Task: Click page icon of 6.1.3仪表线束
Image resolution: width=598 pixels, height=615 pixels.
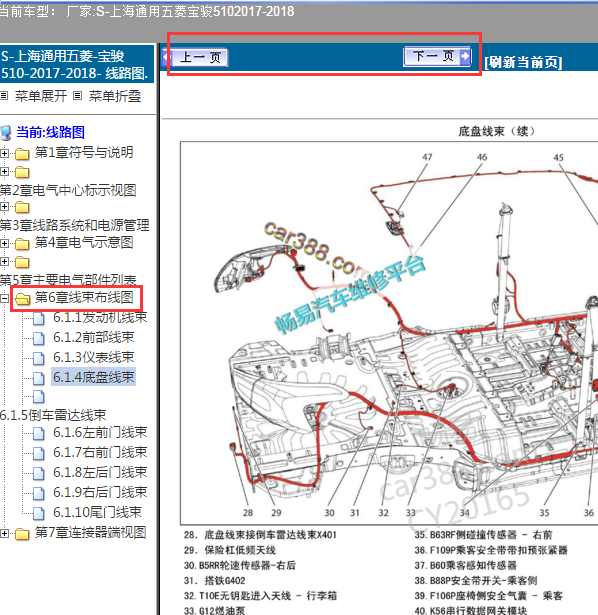Action: (x=38, y=358)
